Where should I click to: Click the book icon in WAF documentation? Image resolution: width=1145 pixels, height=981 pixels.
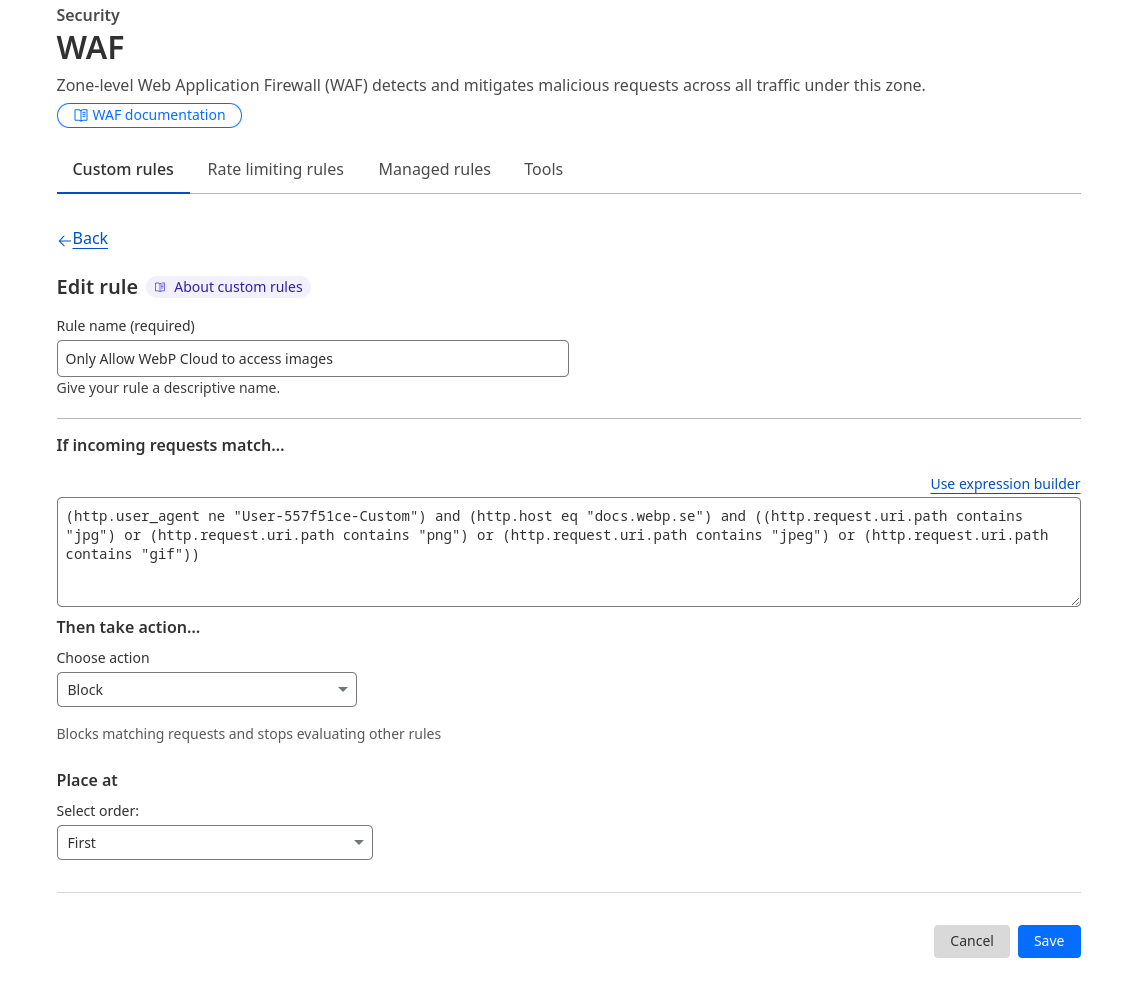[x=81, y=115]
